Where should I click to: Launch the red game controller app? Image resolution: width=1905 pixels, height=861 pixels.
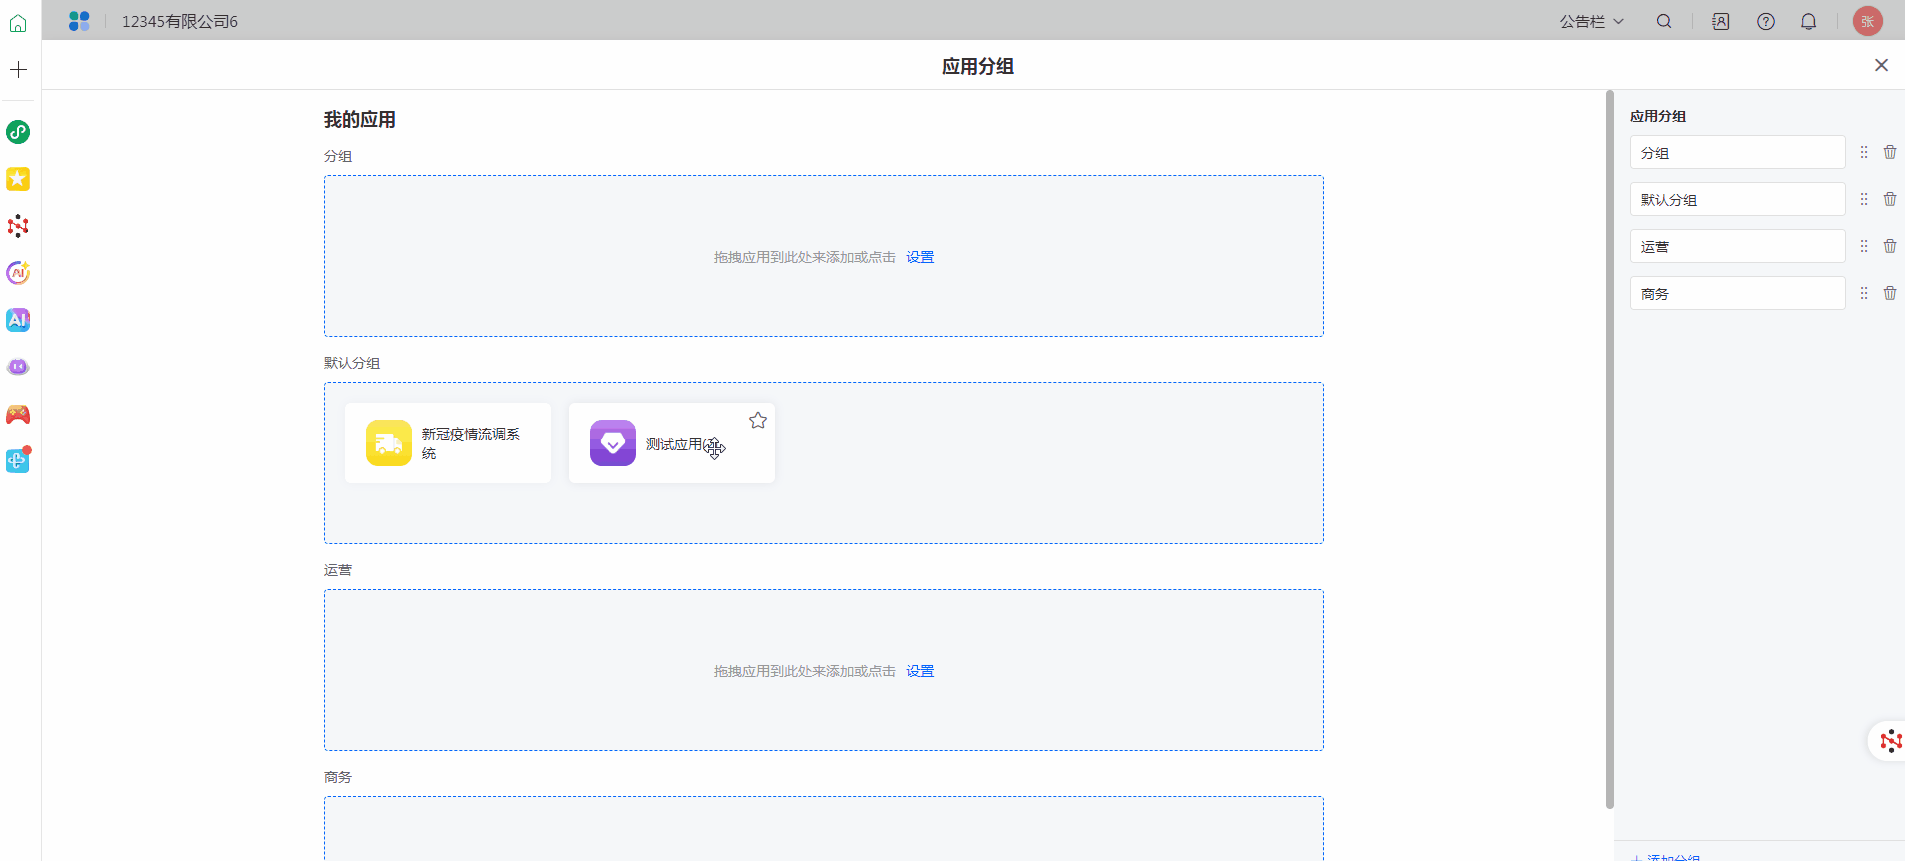[18, 414]
